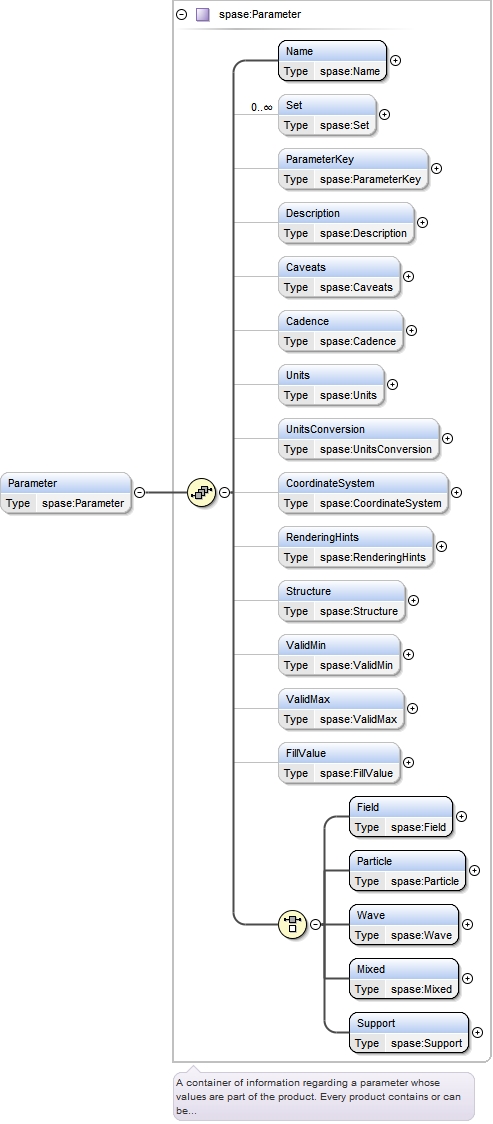
Task: Select the CoordinateSystem element box
Action: 363,493
